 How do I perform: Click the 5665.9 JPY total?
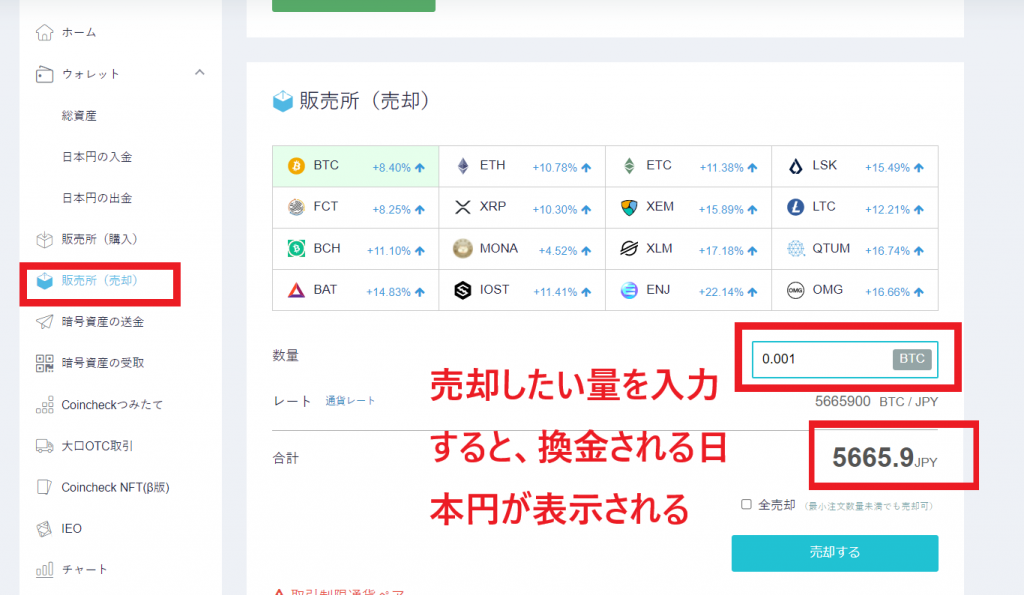[x=884, y=458]
